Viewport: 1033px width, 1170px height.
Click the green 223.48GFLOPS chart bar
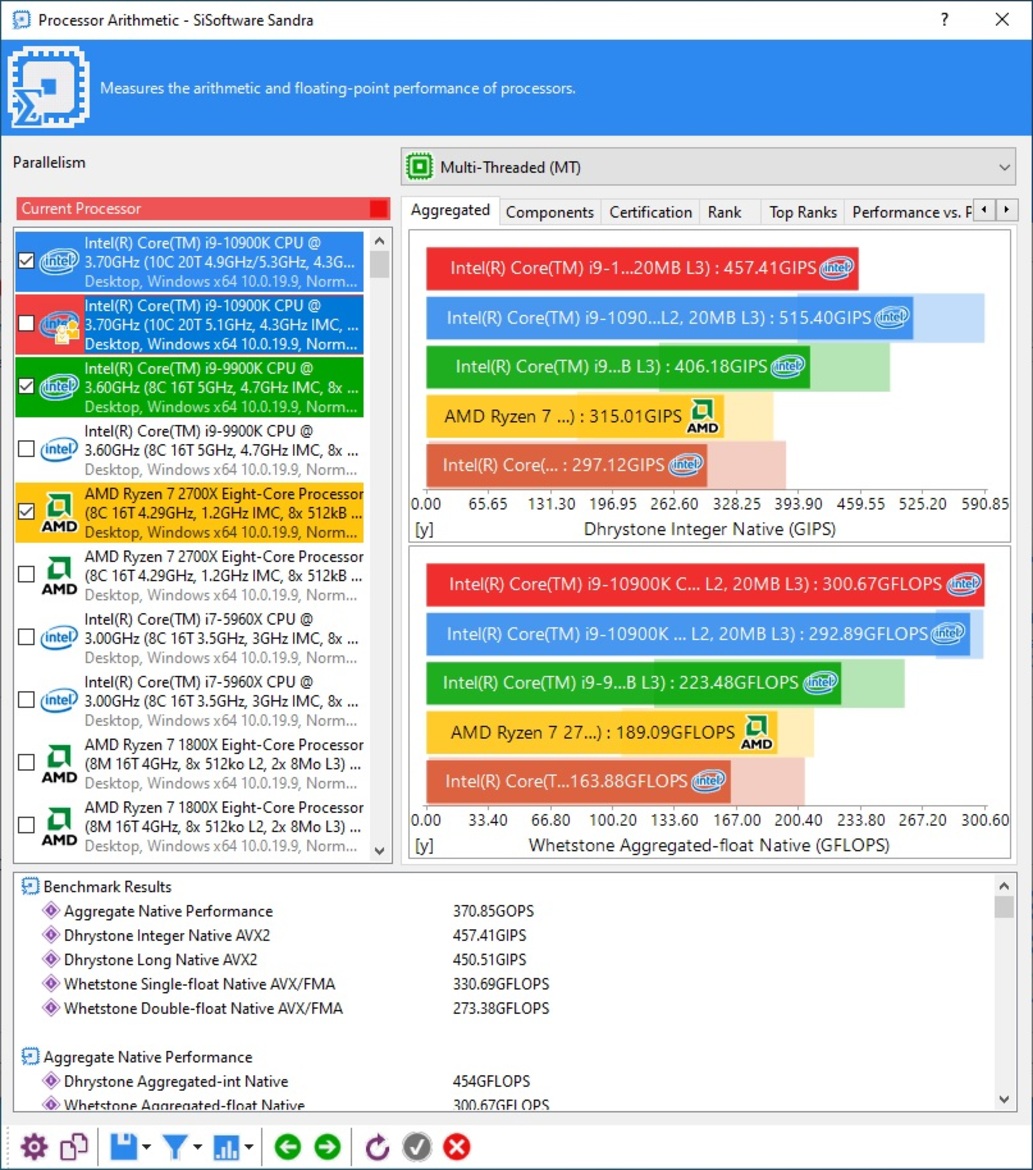[x=634, y=683]
